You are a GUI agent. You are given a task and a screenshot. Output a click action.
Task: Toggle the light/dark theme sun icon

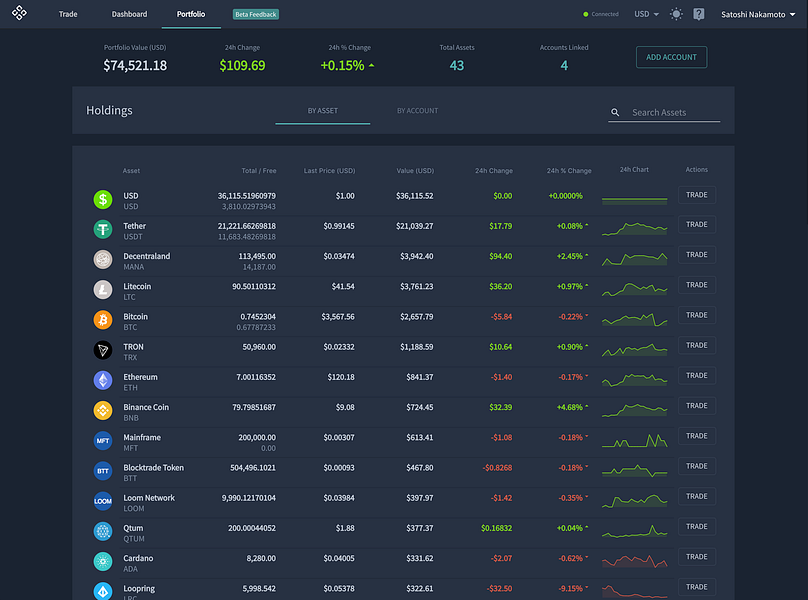(676, 14)
